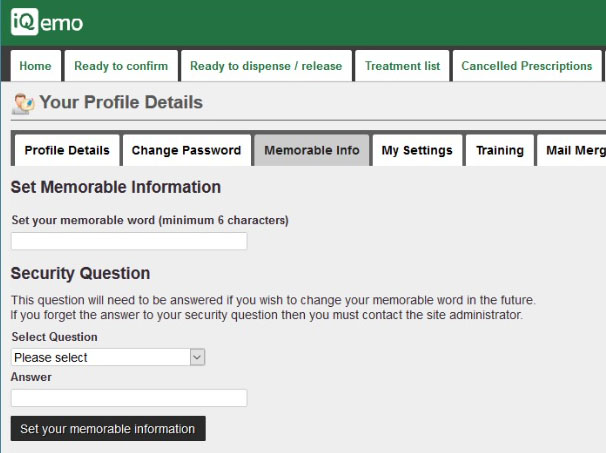Switch to the Change Password tab

point(186,150)
